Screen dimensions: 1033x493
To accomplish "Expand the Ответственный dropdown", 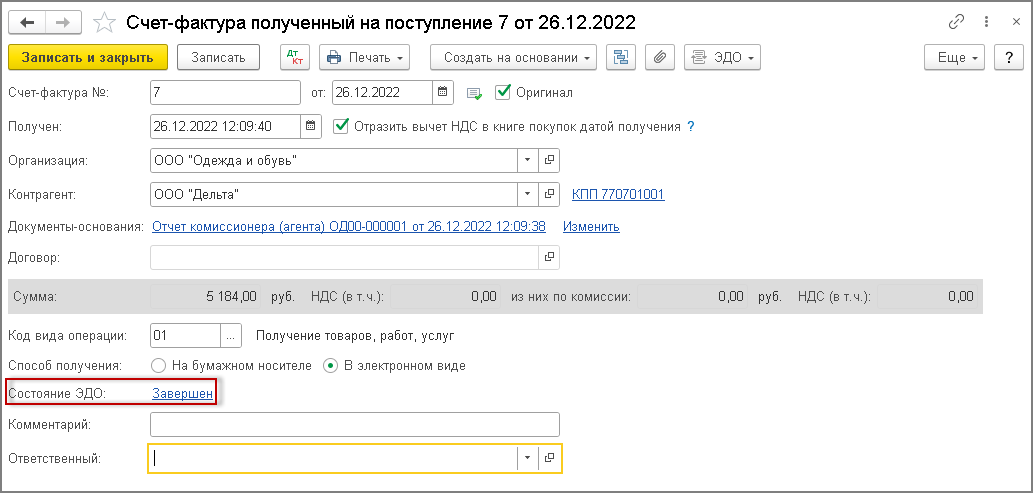I will coord(528,458).
